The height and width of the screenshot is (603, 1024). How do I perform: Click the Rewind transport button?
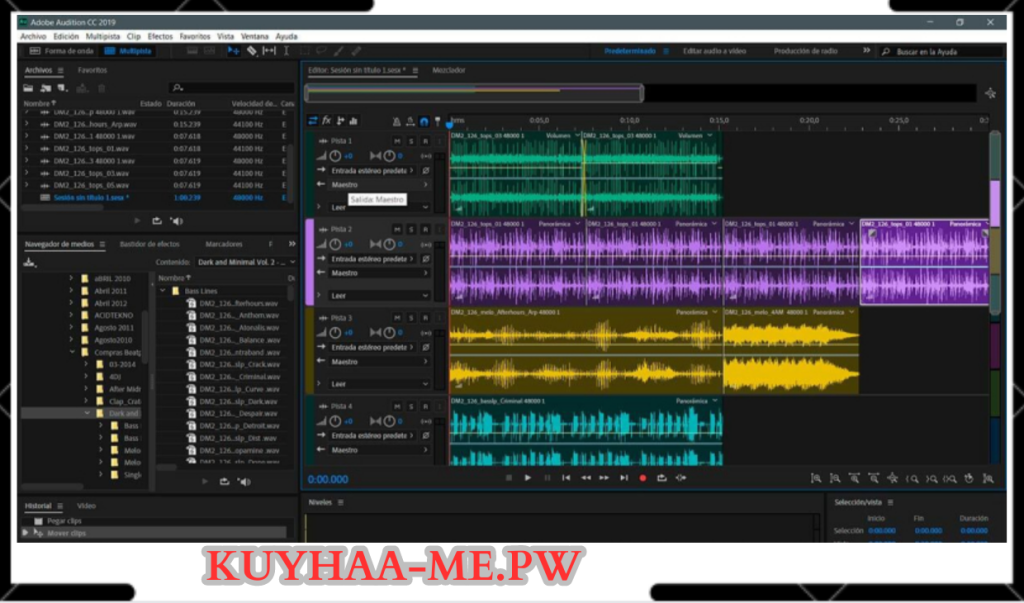pos(585,478)
